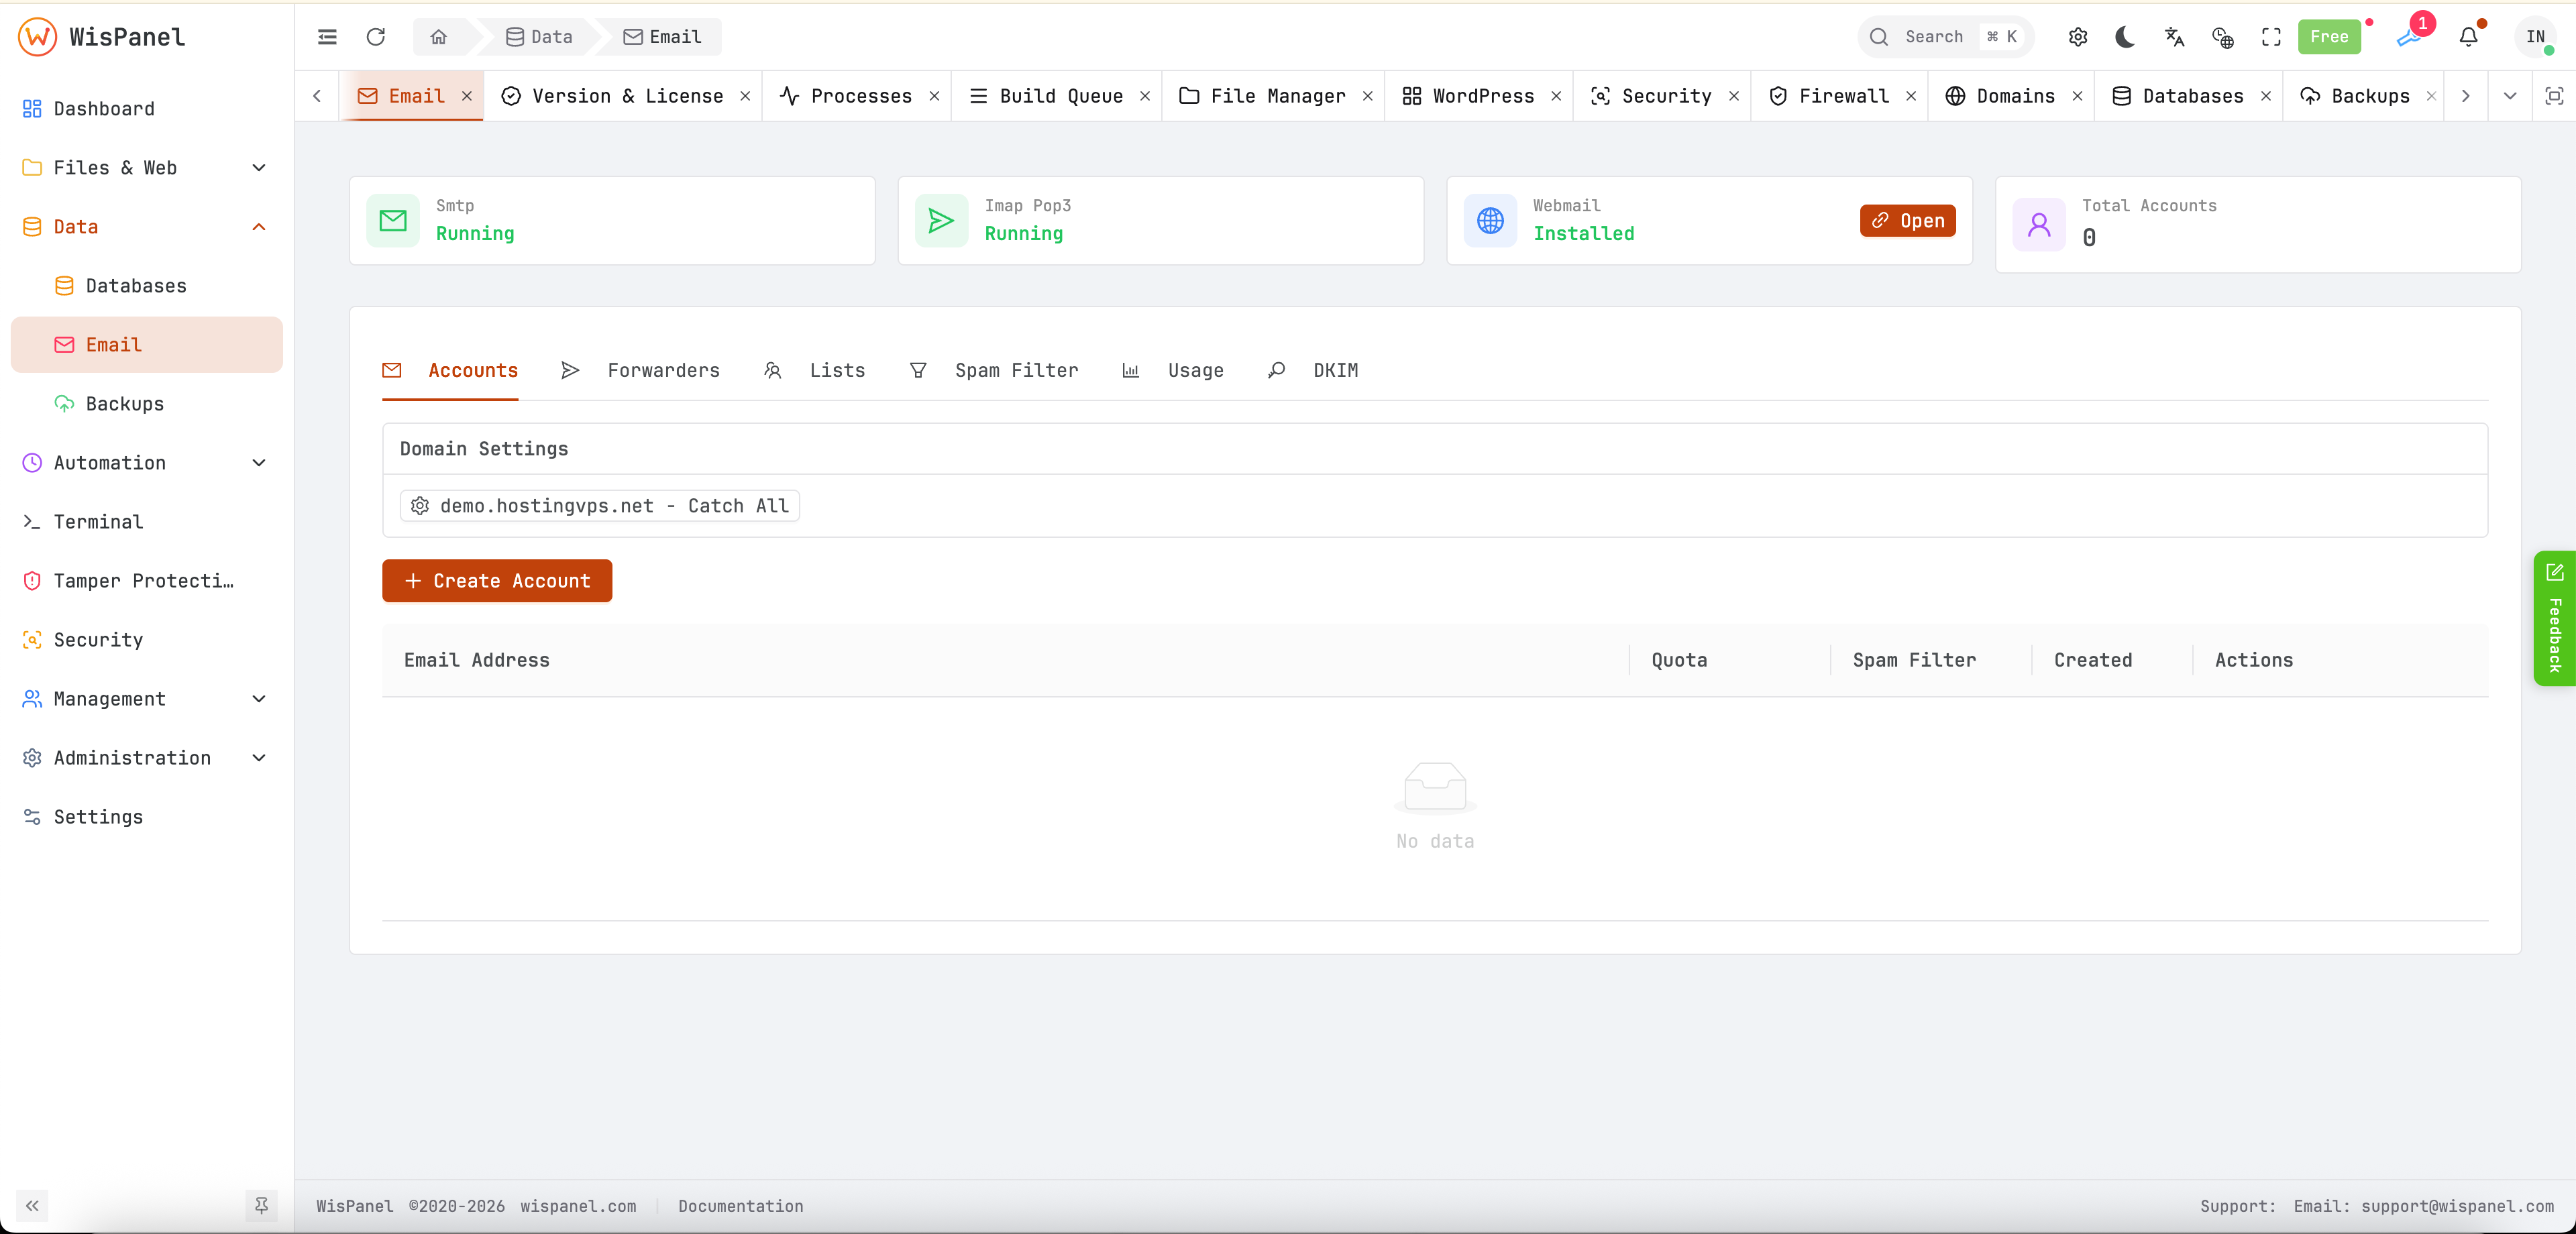Open the tab list dropdown arrow
The height and width of the screenshot is (1234, 2576).
pyautogui.click(x=2510, y=96)
